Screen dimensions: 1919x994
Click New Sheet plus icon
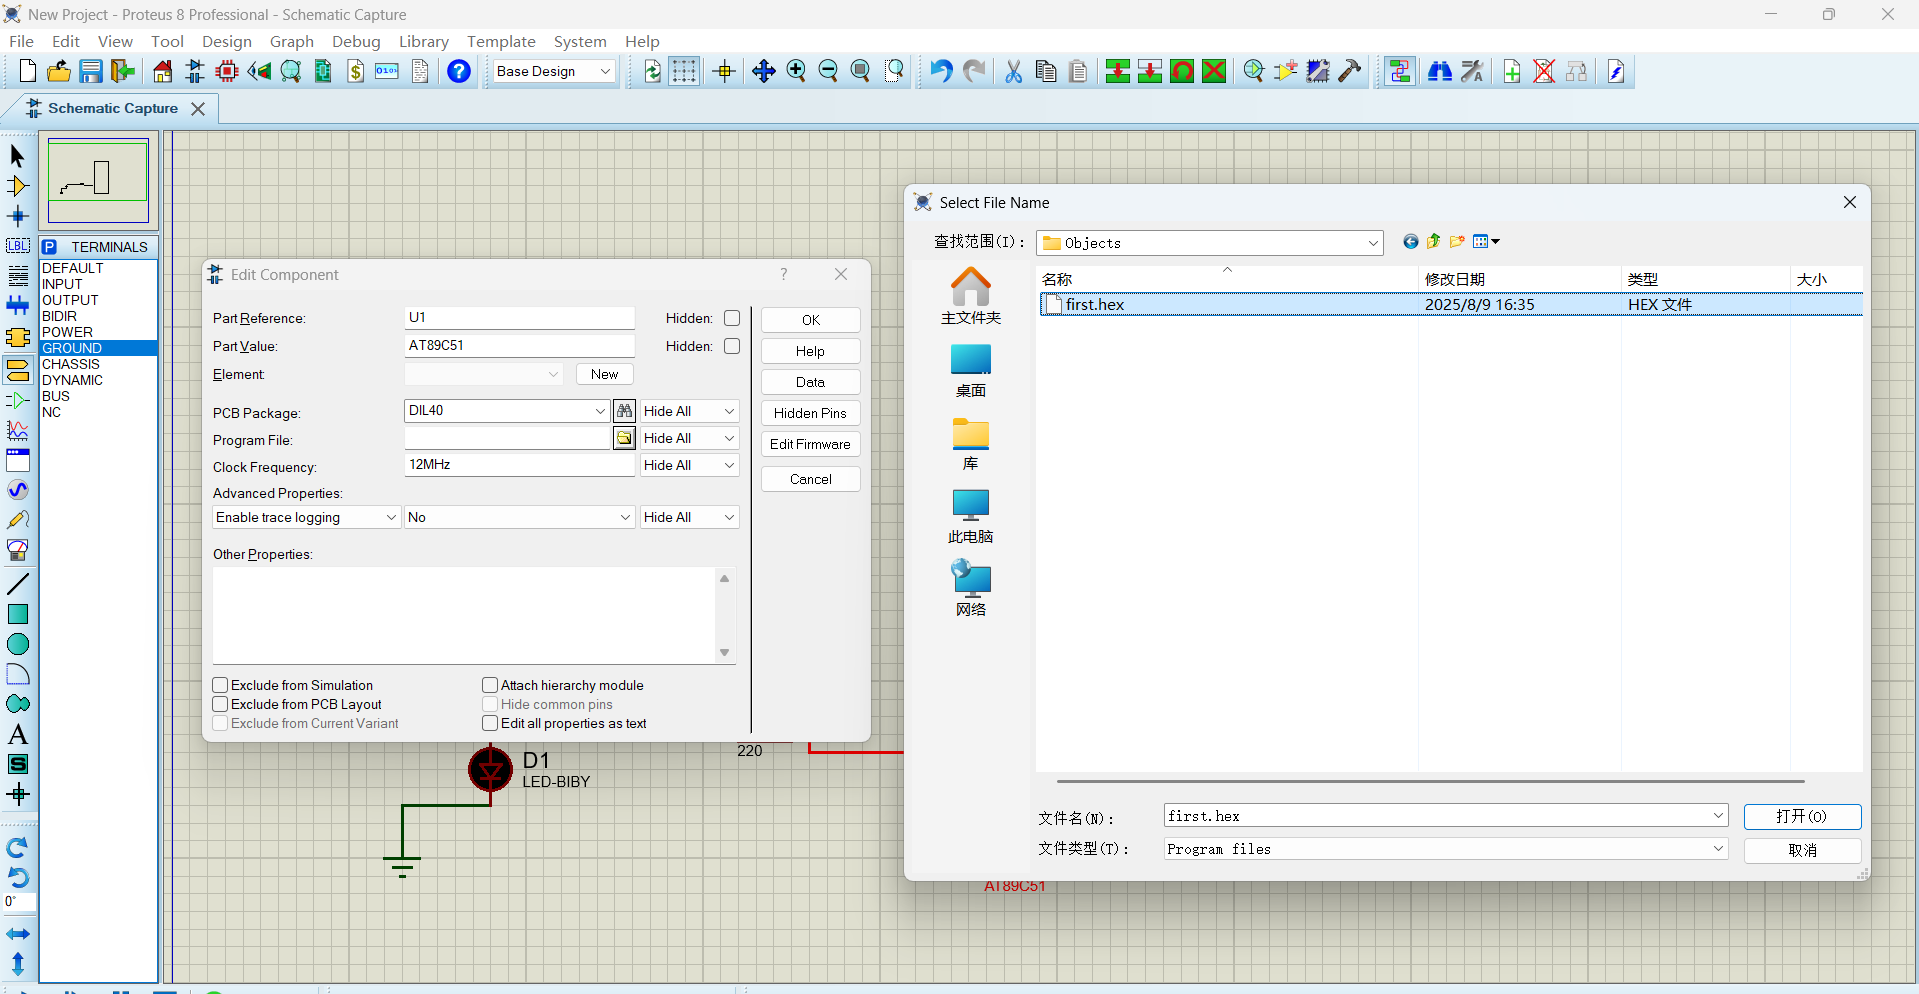[1512, 71]
